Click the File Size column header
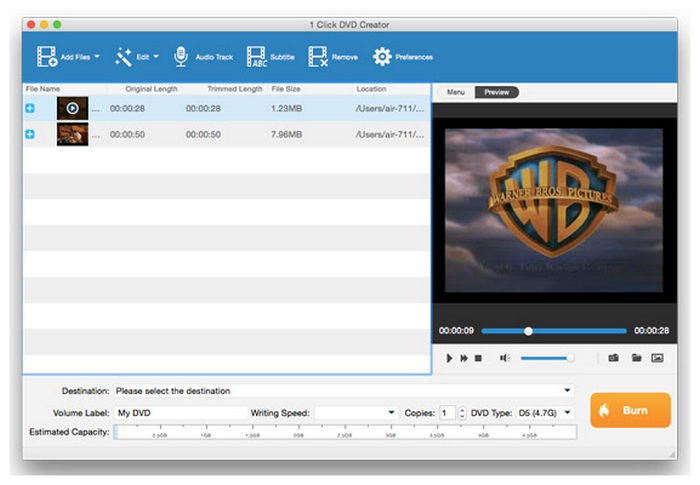The height and width of the screenshot is (485, 700). point(286,89)
